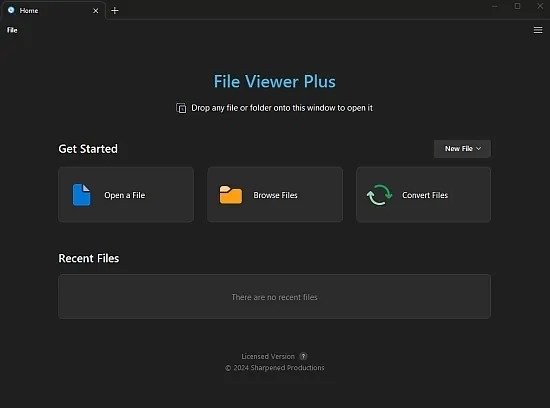
Task: Maximize the File Viewer Plus window
Action: [517, 6]
